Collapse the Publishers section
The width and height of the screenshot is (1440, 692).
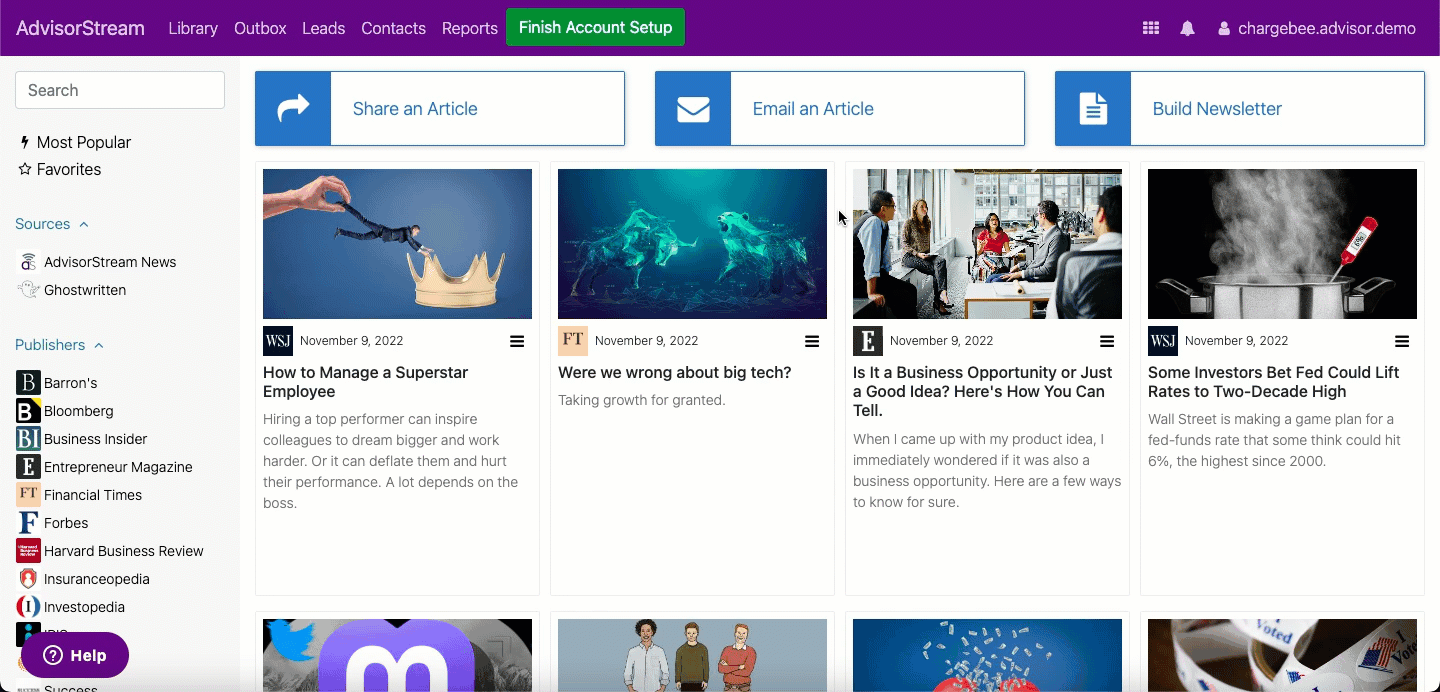[x=60, y=345]
